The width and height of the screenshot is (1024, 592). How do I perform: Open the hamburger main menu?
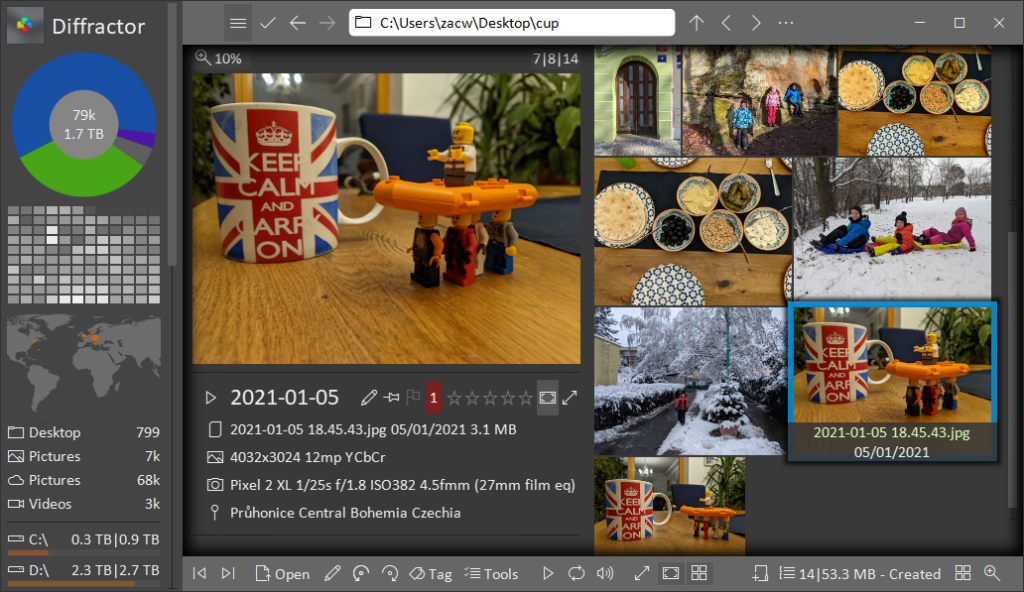237,23
